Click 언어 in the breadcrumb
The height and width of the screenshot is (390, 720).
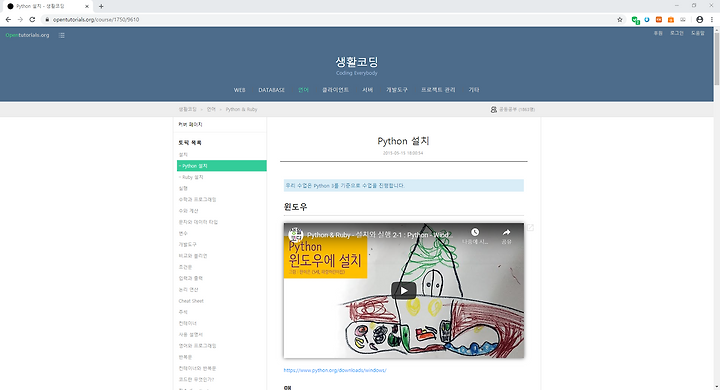[211, 109]
